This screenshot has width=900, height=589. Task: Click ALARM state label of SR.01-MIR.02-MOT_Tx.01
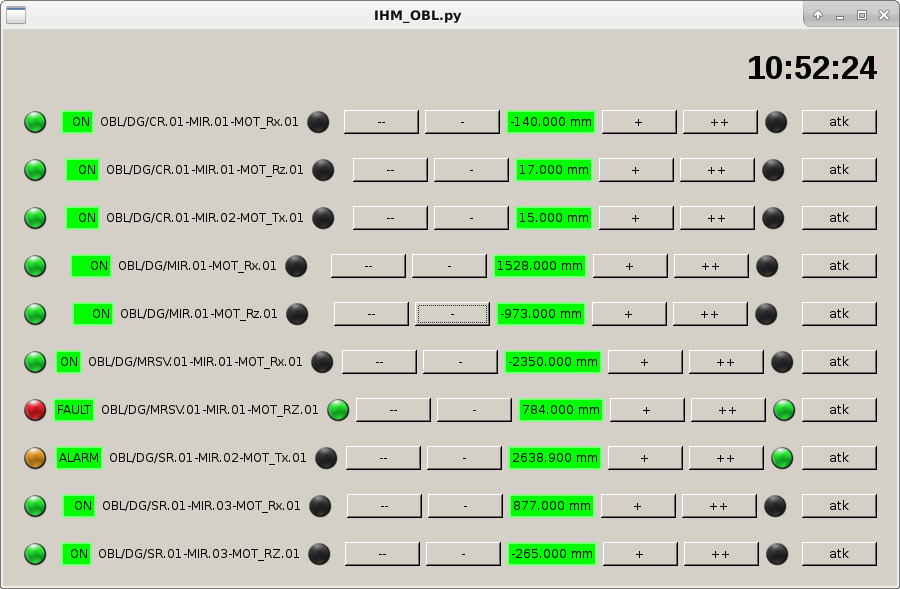click(79, 458)
